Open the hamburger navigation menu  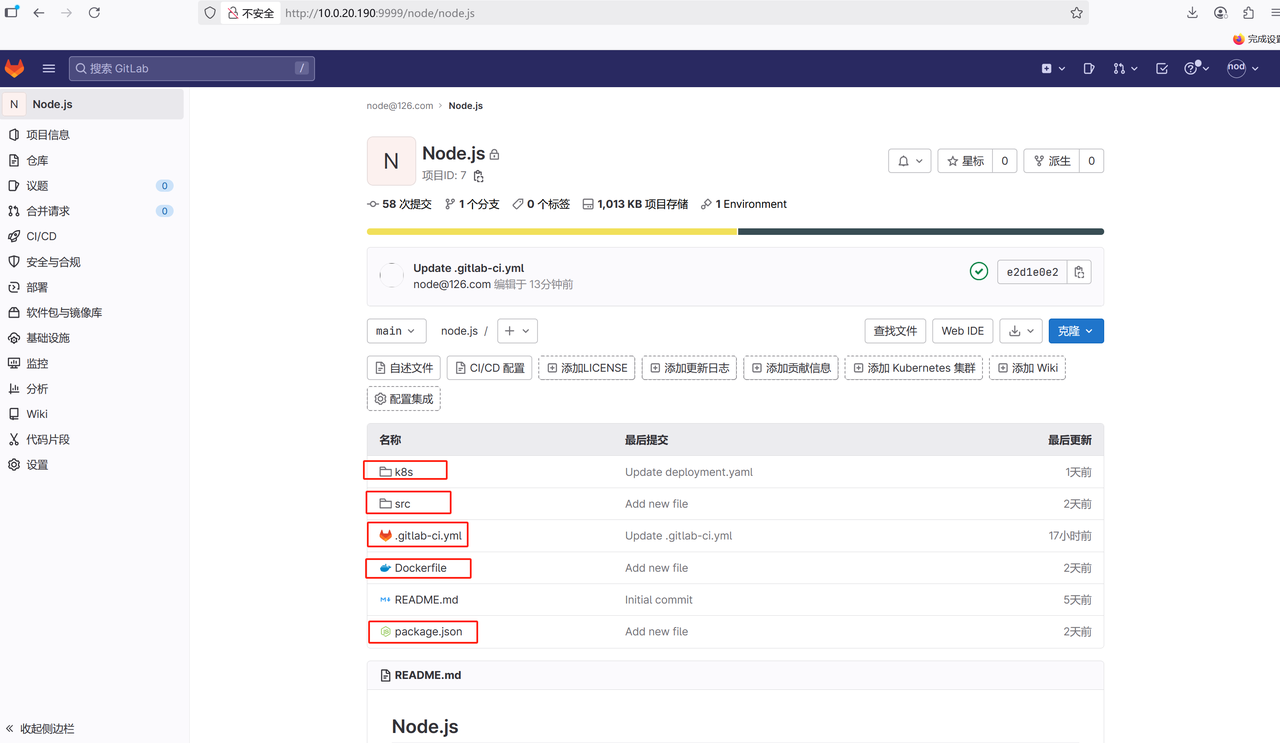pos(48,68)
